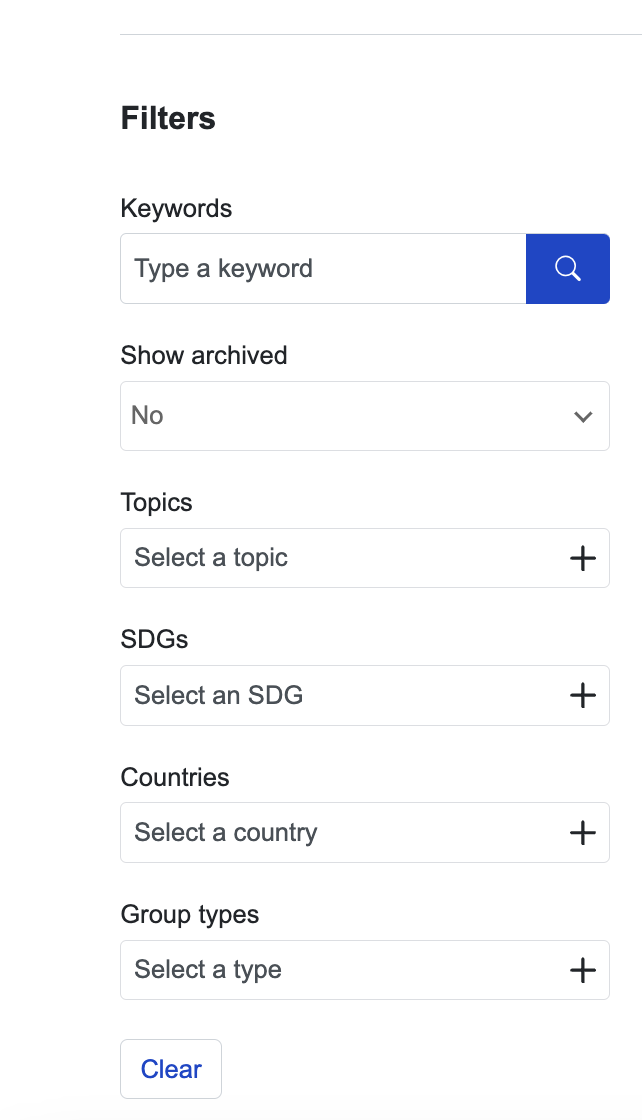Expand the Select a type selector
This screenshot has height=1120, width=642.
point(365,969)
